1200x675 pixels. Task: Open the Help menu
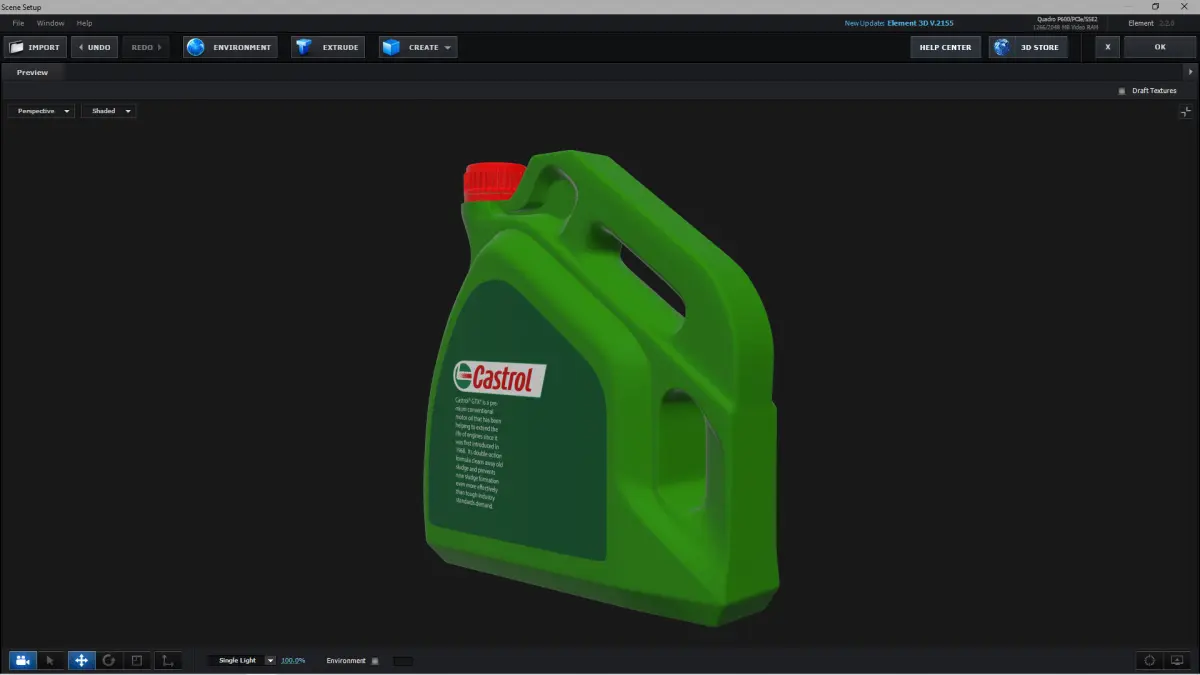[x=84, y=23]
